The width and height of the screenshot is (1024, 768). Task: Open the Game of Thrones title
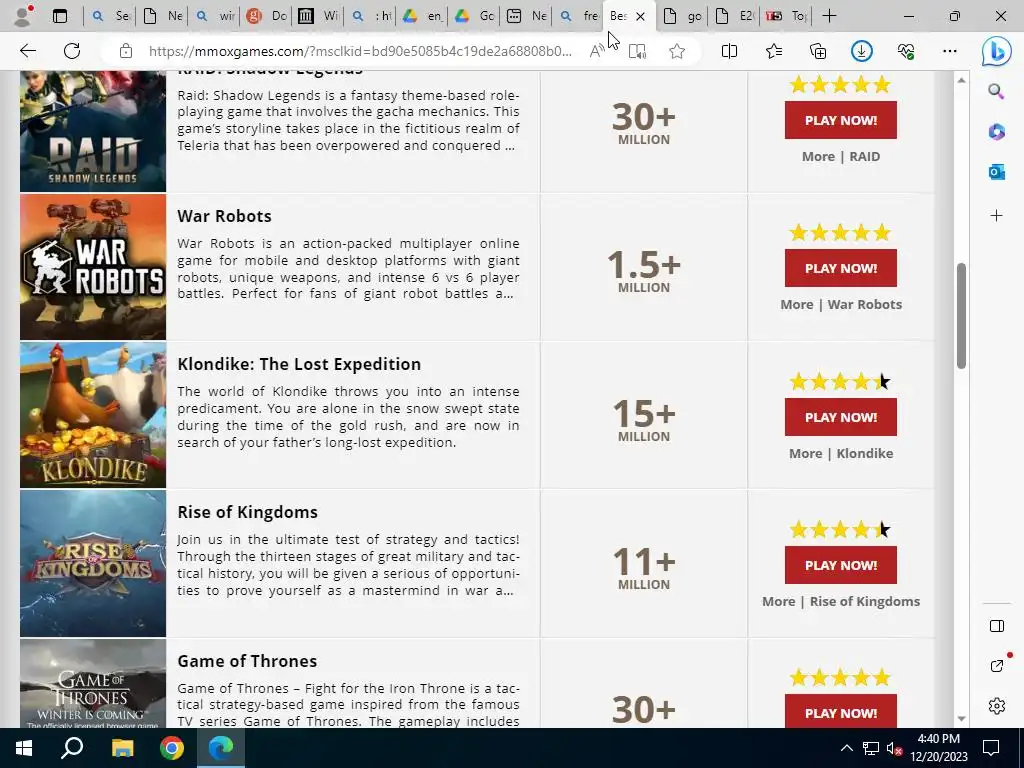tap(247, 661)
